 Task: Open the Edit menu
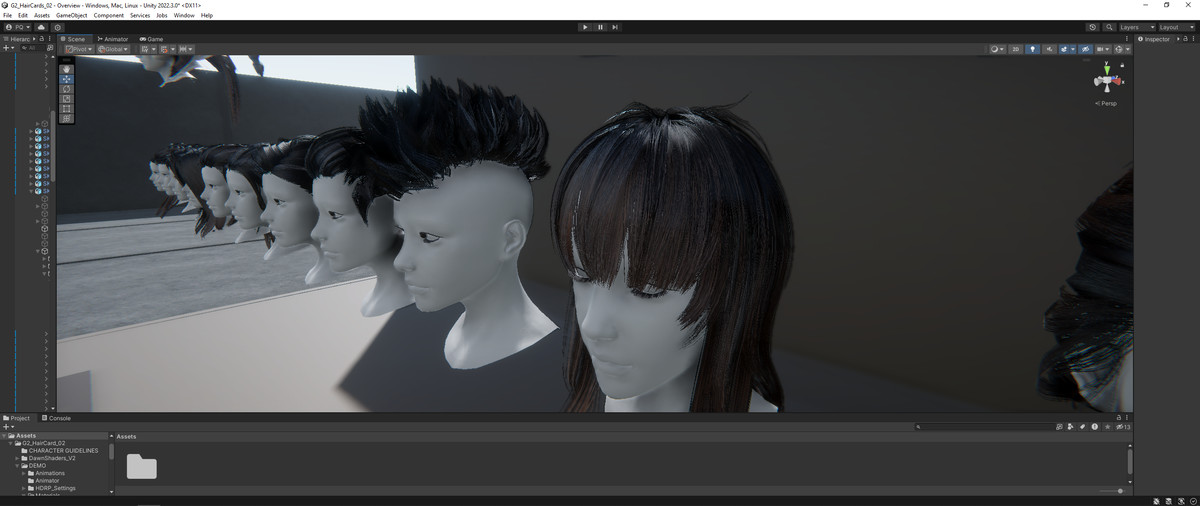(x=23, y=15)
